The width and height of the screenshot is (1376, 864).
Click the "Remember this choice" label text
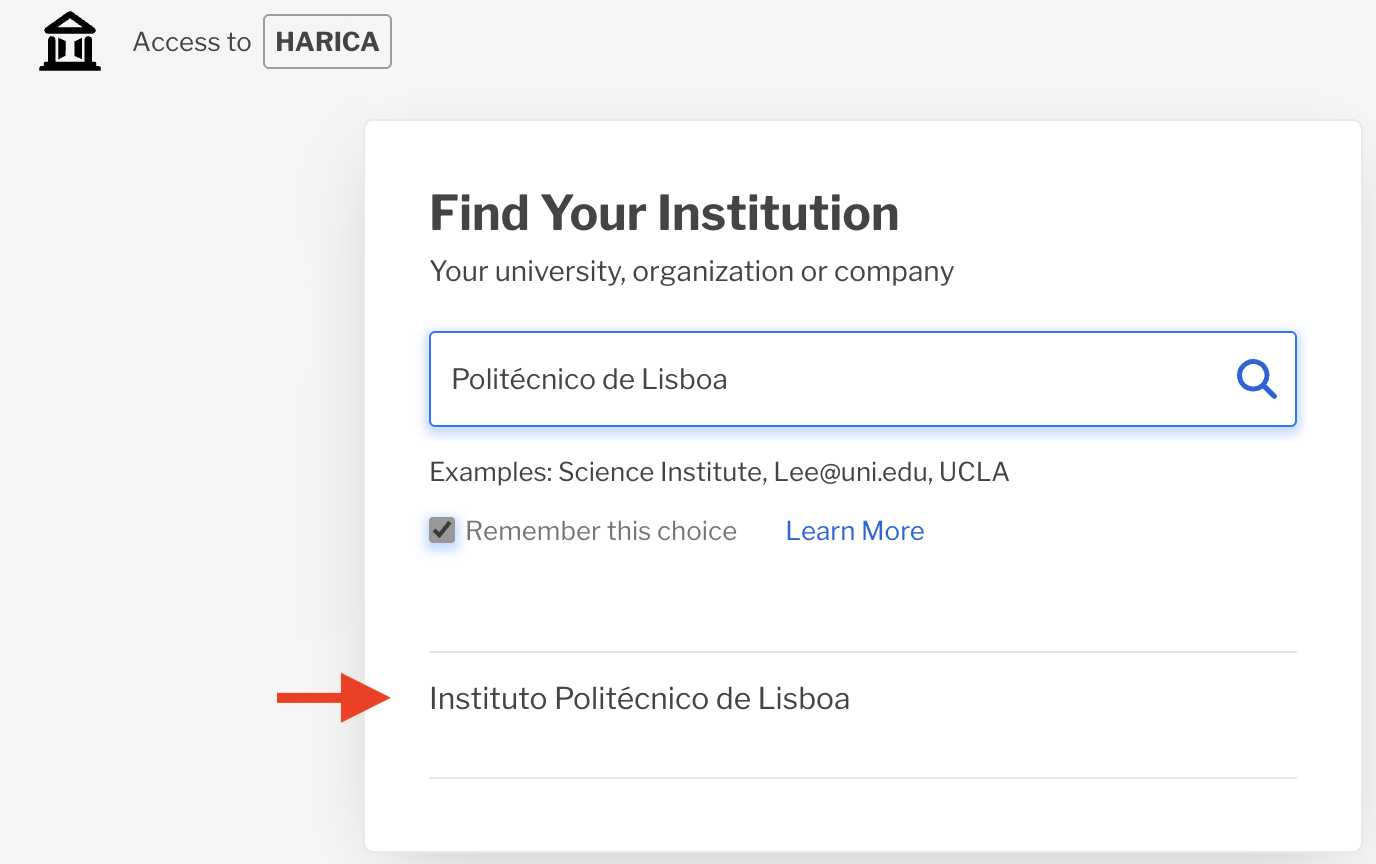(x=601, y=531)
